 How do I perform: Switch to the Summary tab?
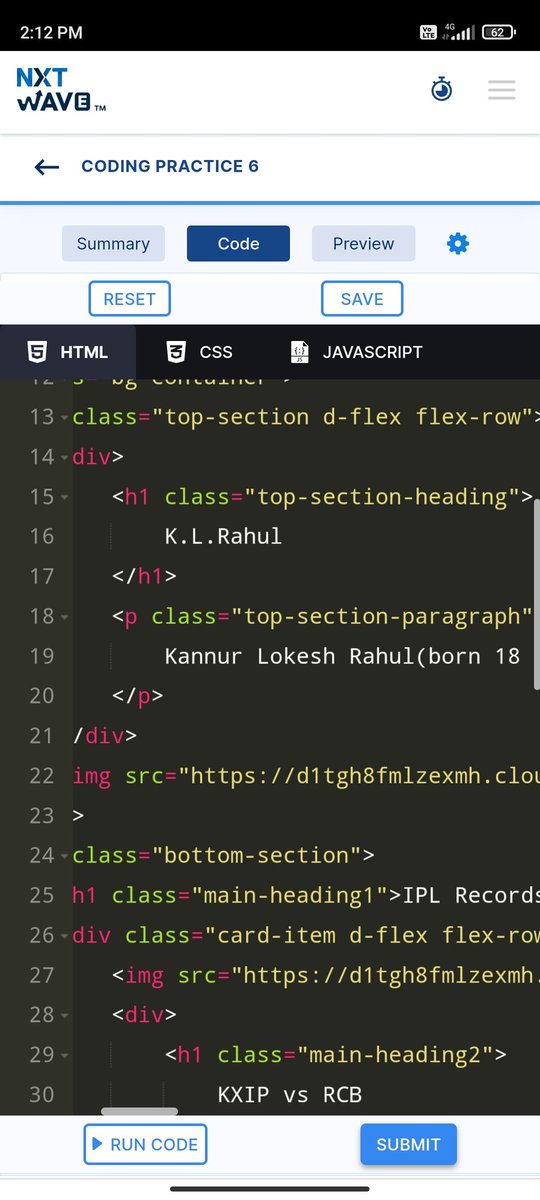[113, 244]
